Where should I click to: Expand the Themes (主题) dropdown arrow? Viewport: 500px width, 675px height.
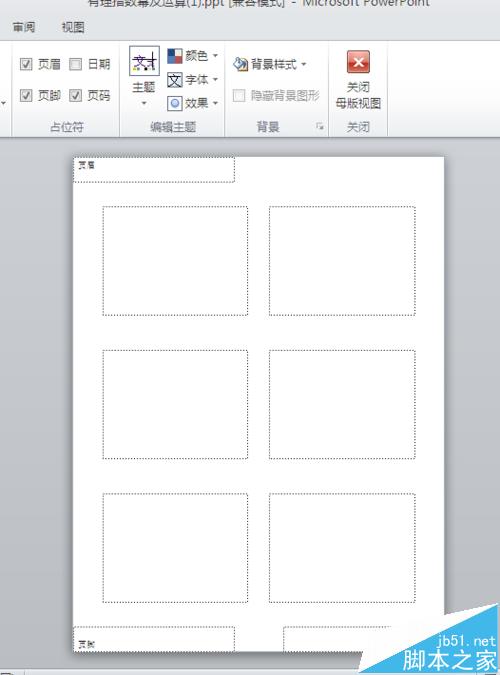144,103
